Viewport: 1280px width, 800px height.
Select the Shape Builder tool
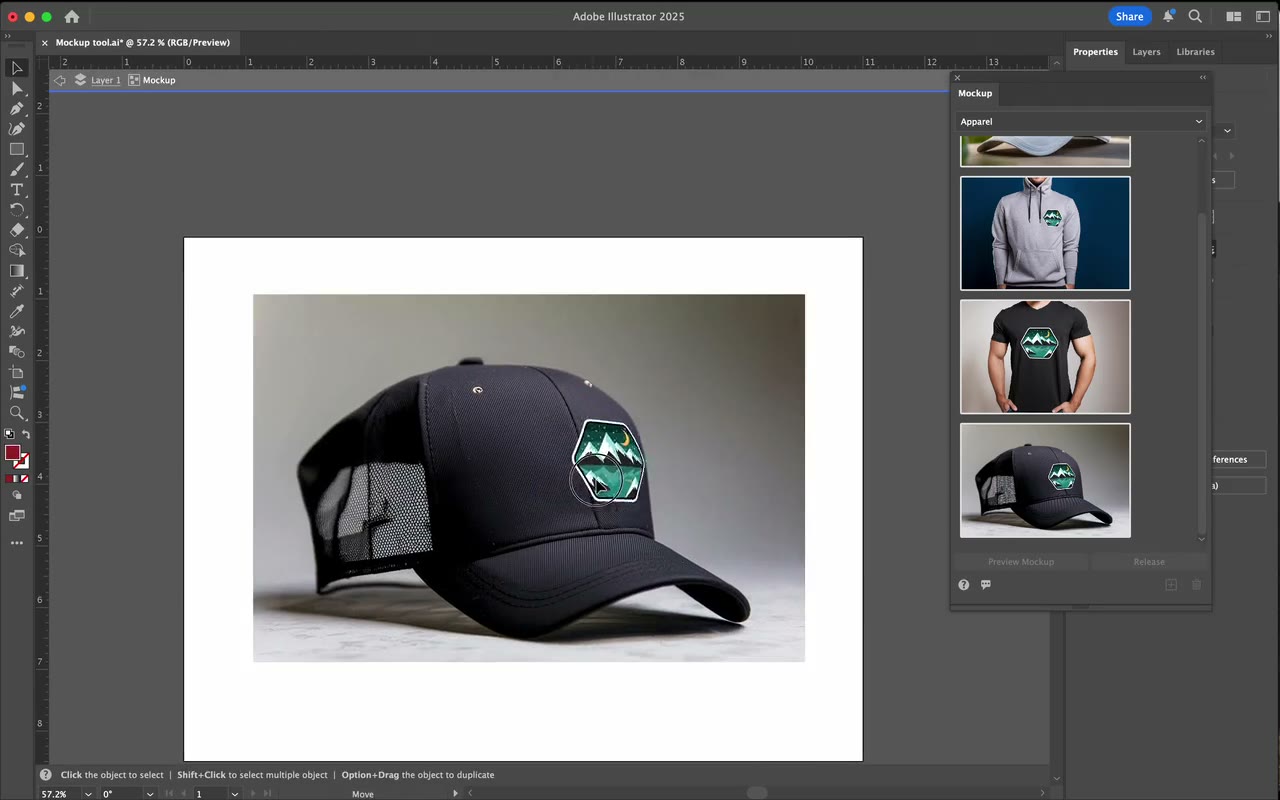tap(17, 251)
